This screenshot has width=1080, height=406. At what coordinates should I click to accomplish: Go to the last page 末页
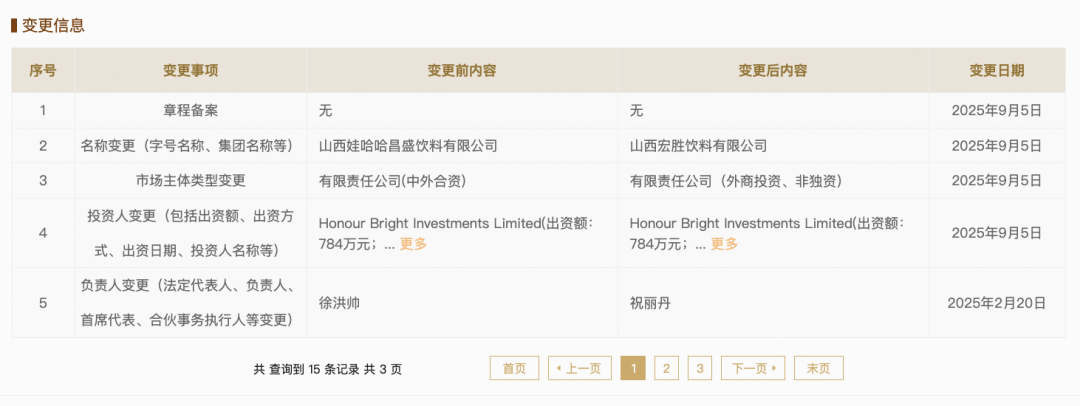point(818,368)
